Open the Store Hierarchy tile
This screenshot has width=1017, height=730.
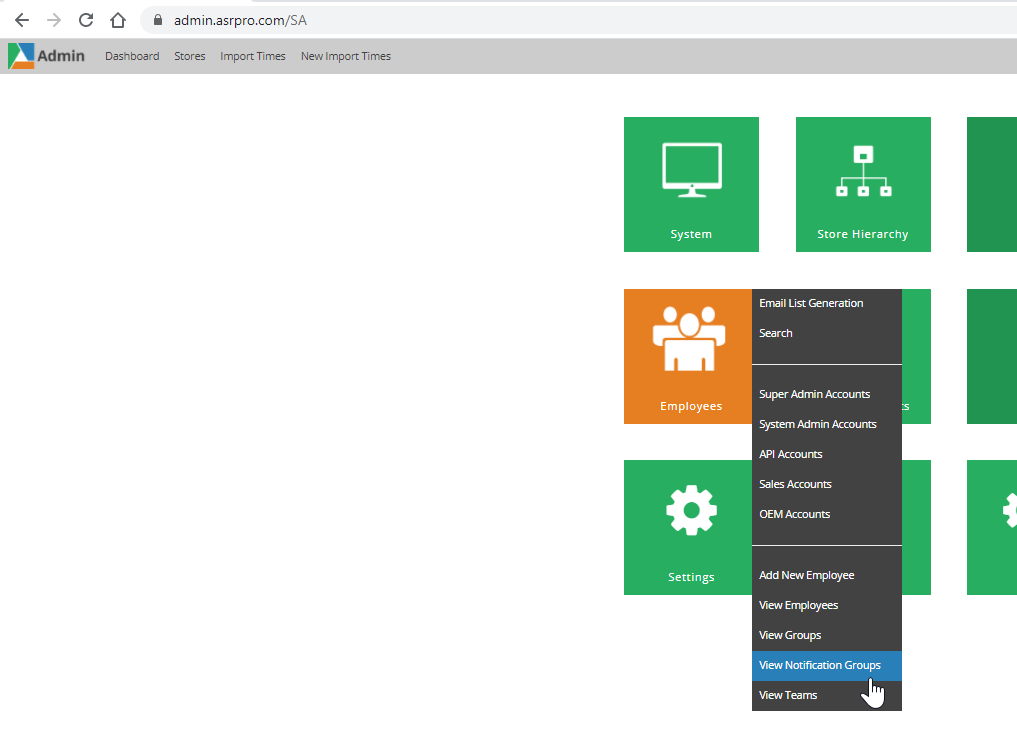point(862,184)
